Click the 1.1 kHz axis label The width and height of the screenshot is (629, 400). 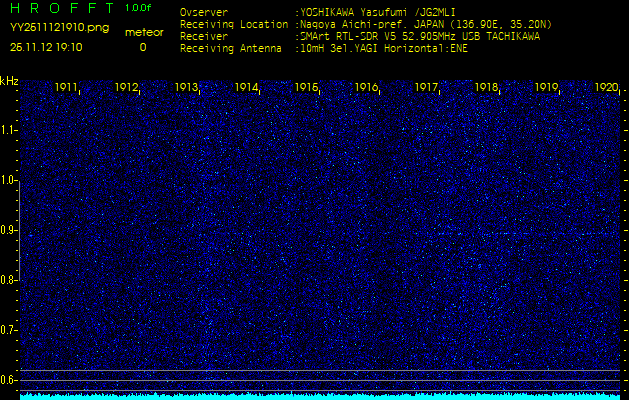pyautogui.click(x=8, y=130)
